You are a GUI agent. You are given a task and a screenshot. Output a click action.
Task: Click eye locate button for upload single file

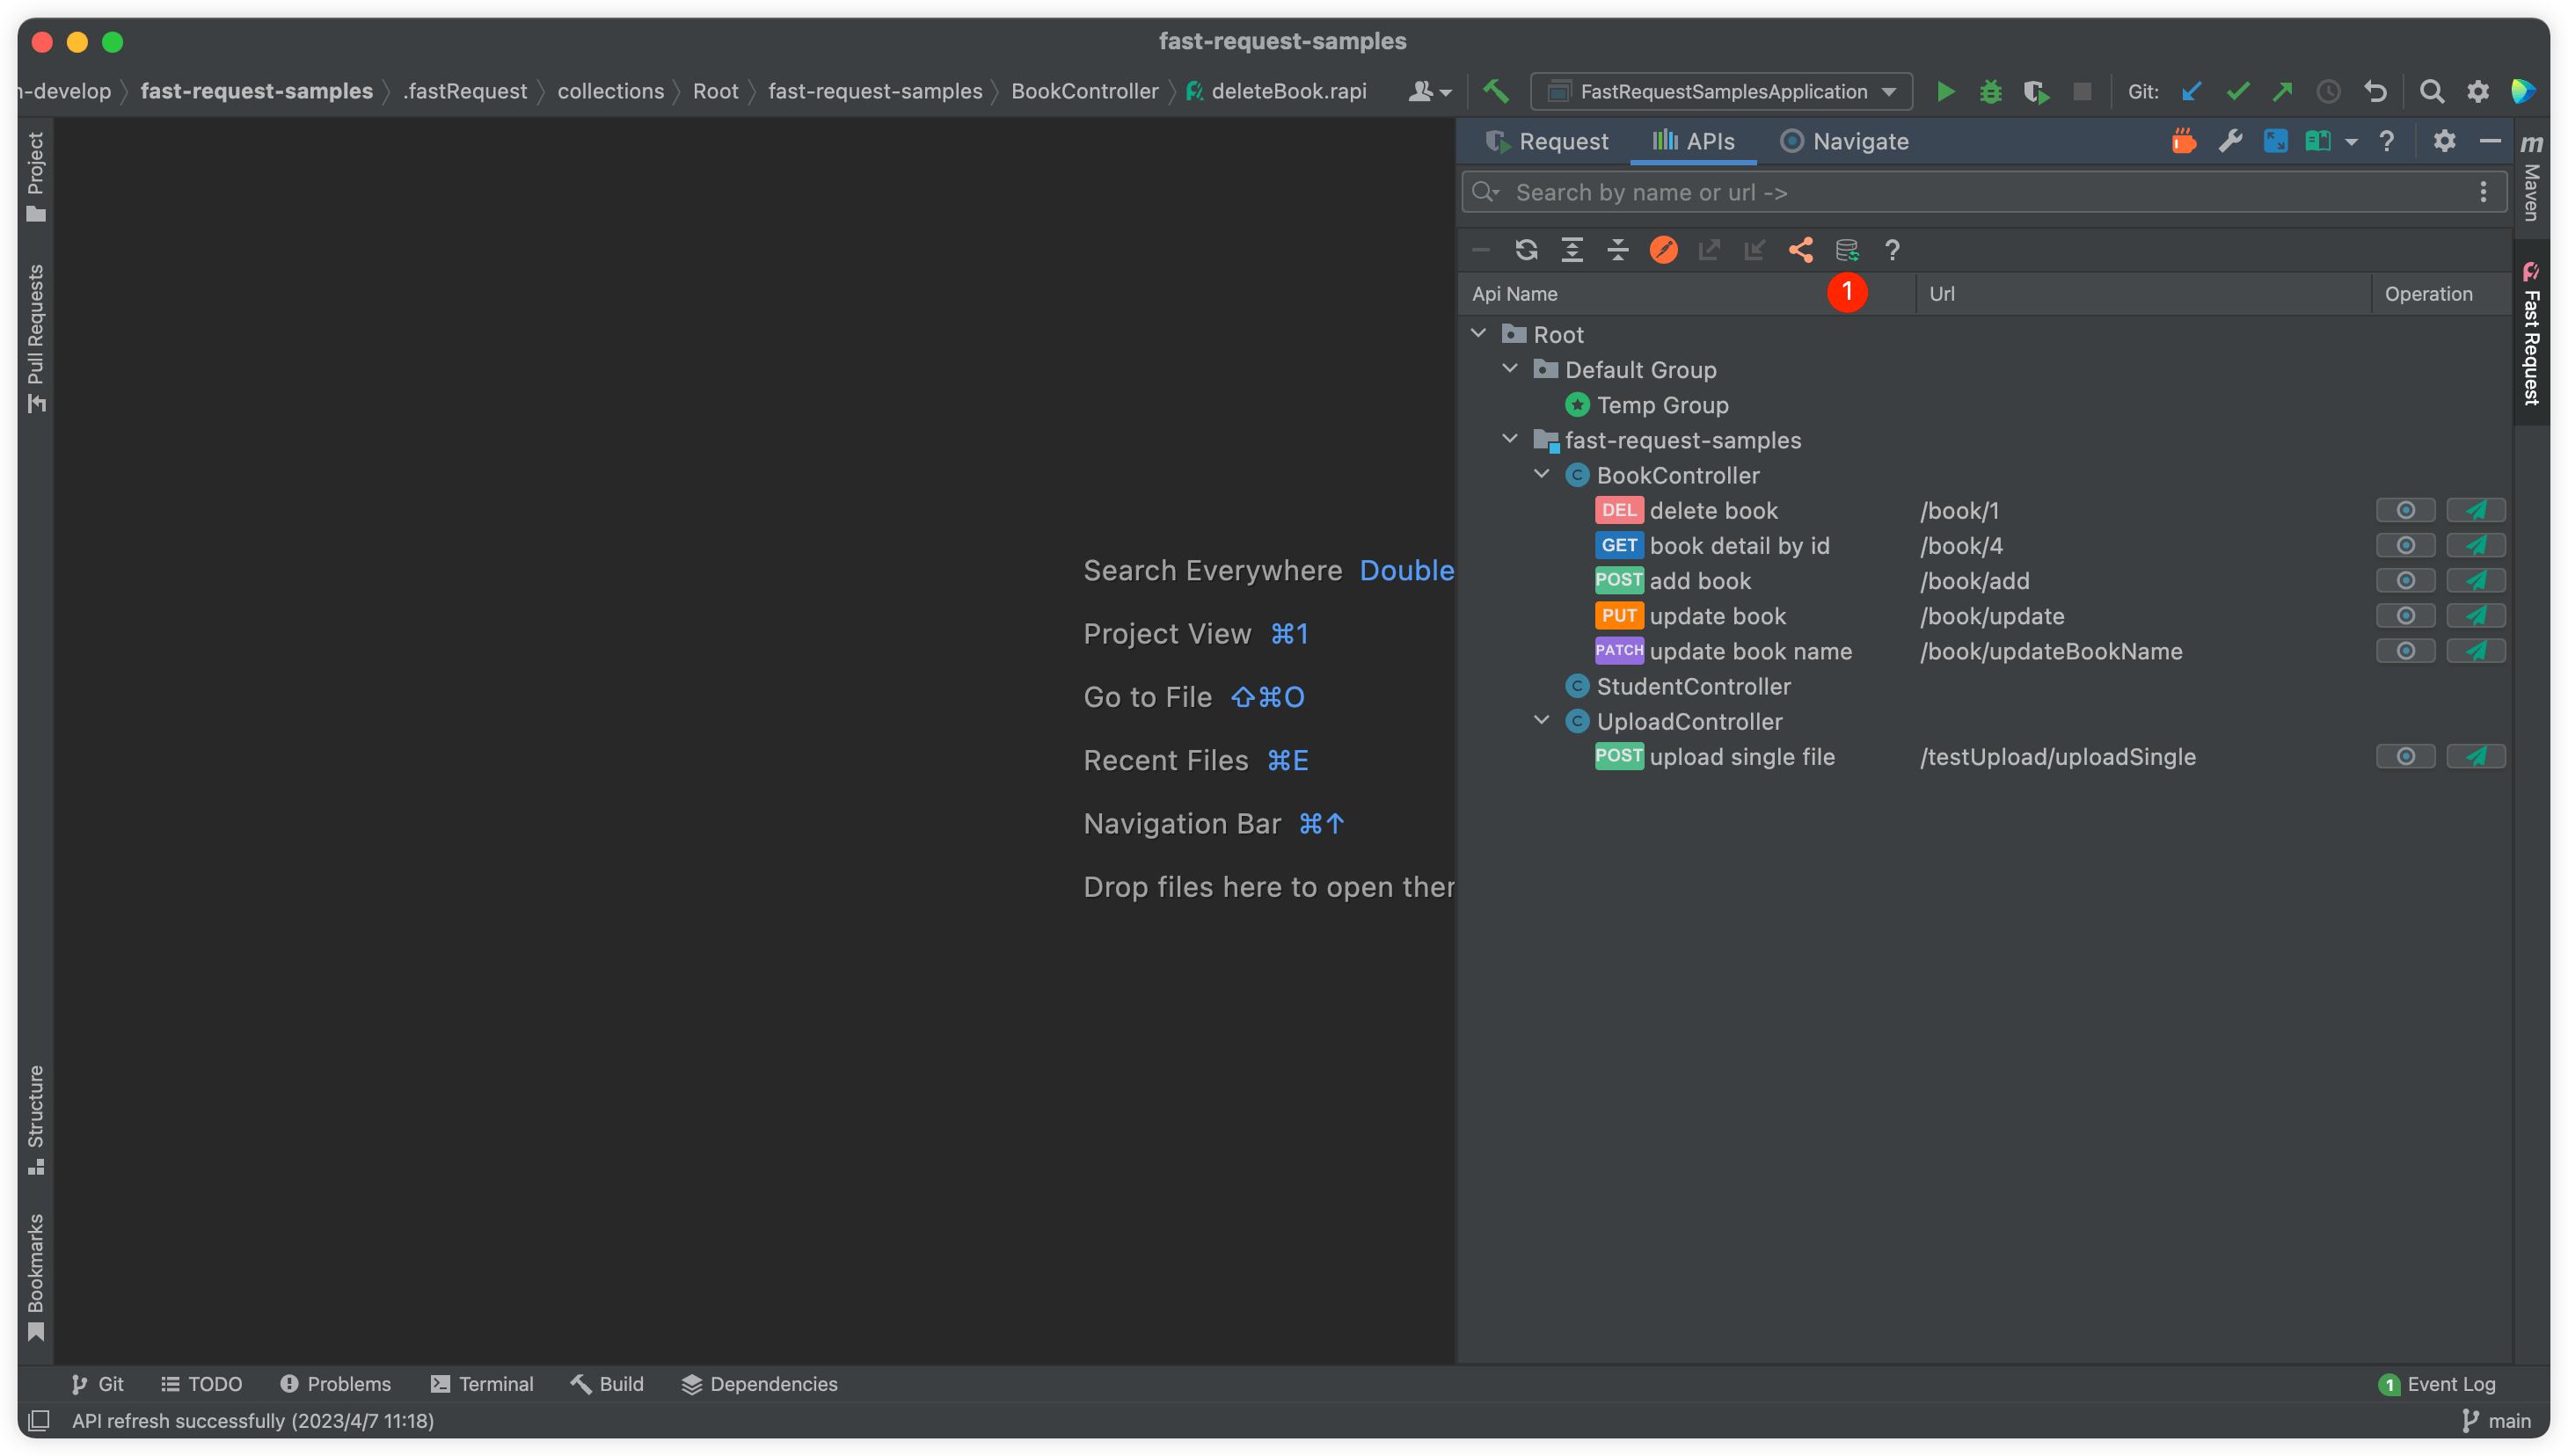click(x=2405, y=757)
